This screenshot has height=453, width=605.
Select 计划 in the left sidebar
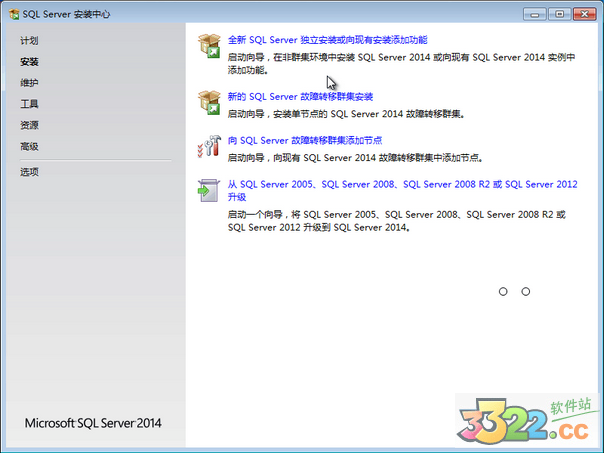pos(29,41)
